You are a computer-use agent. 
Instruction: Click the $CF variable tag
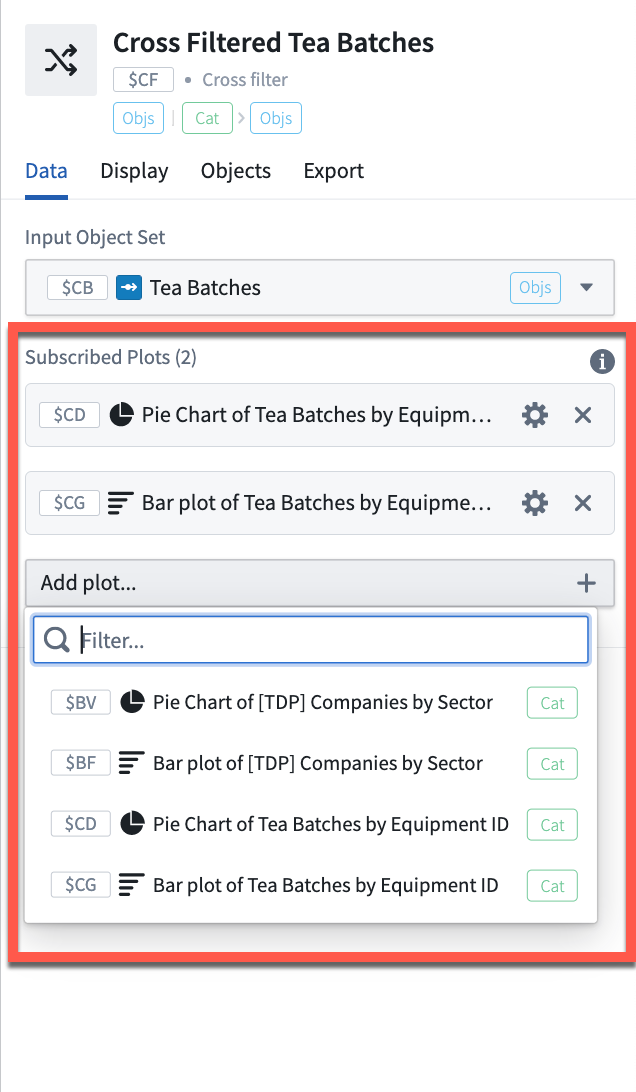coord(143,80)
